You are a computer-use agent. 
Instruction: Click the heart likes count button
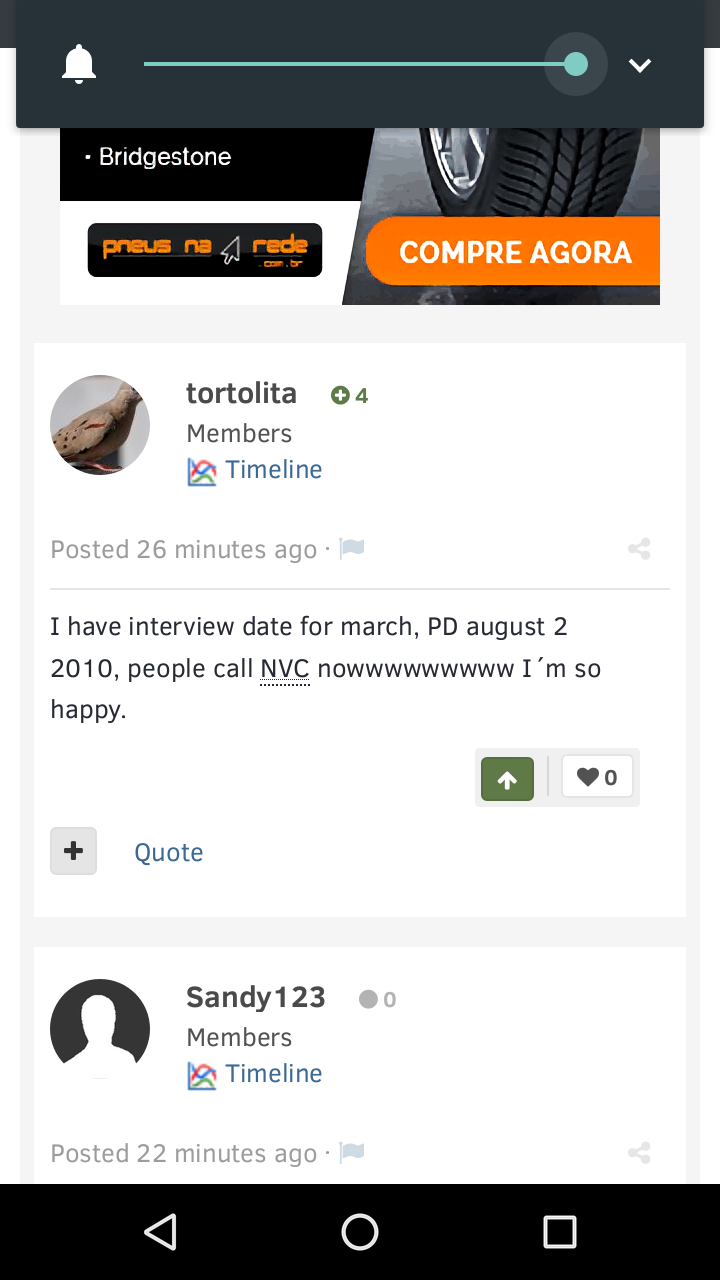[x=597, y=777]
